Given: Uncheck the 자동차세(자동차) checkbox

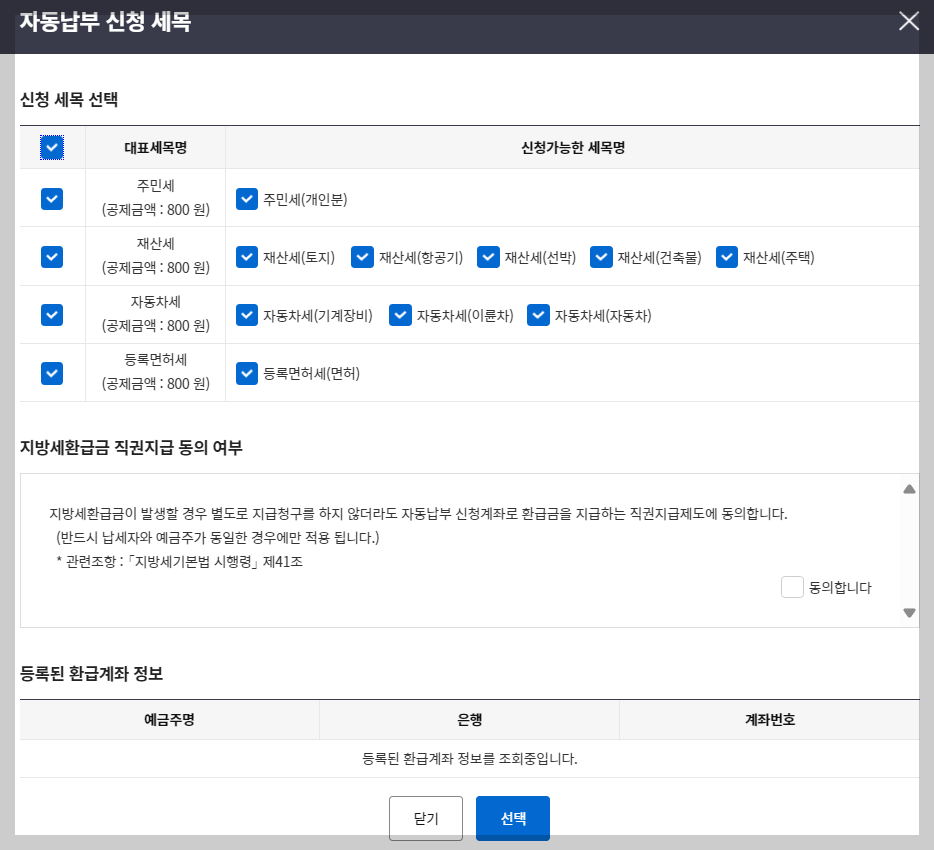Looking at the screenshot, I should [538, 315].
